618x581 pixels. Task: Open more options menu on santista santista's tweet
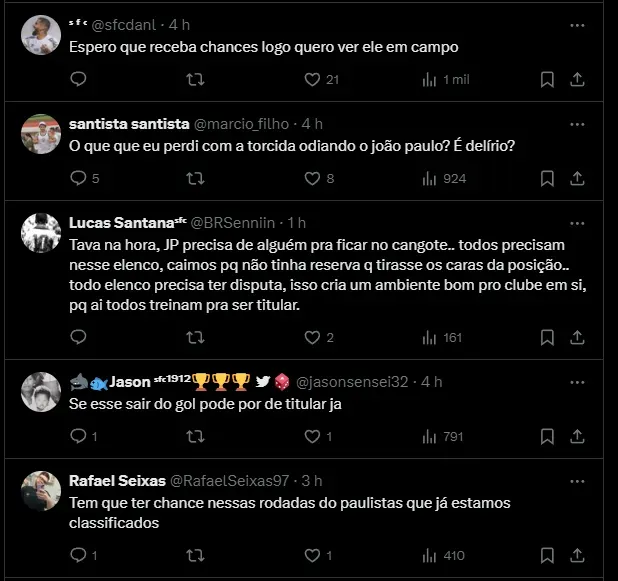click(x=577, y=124)
